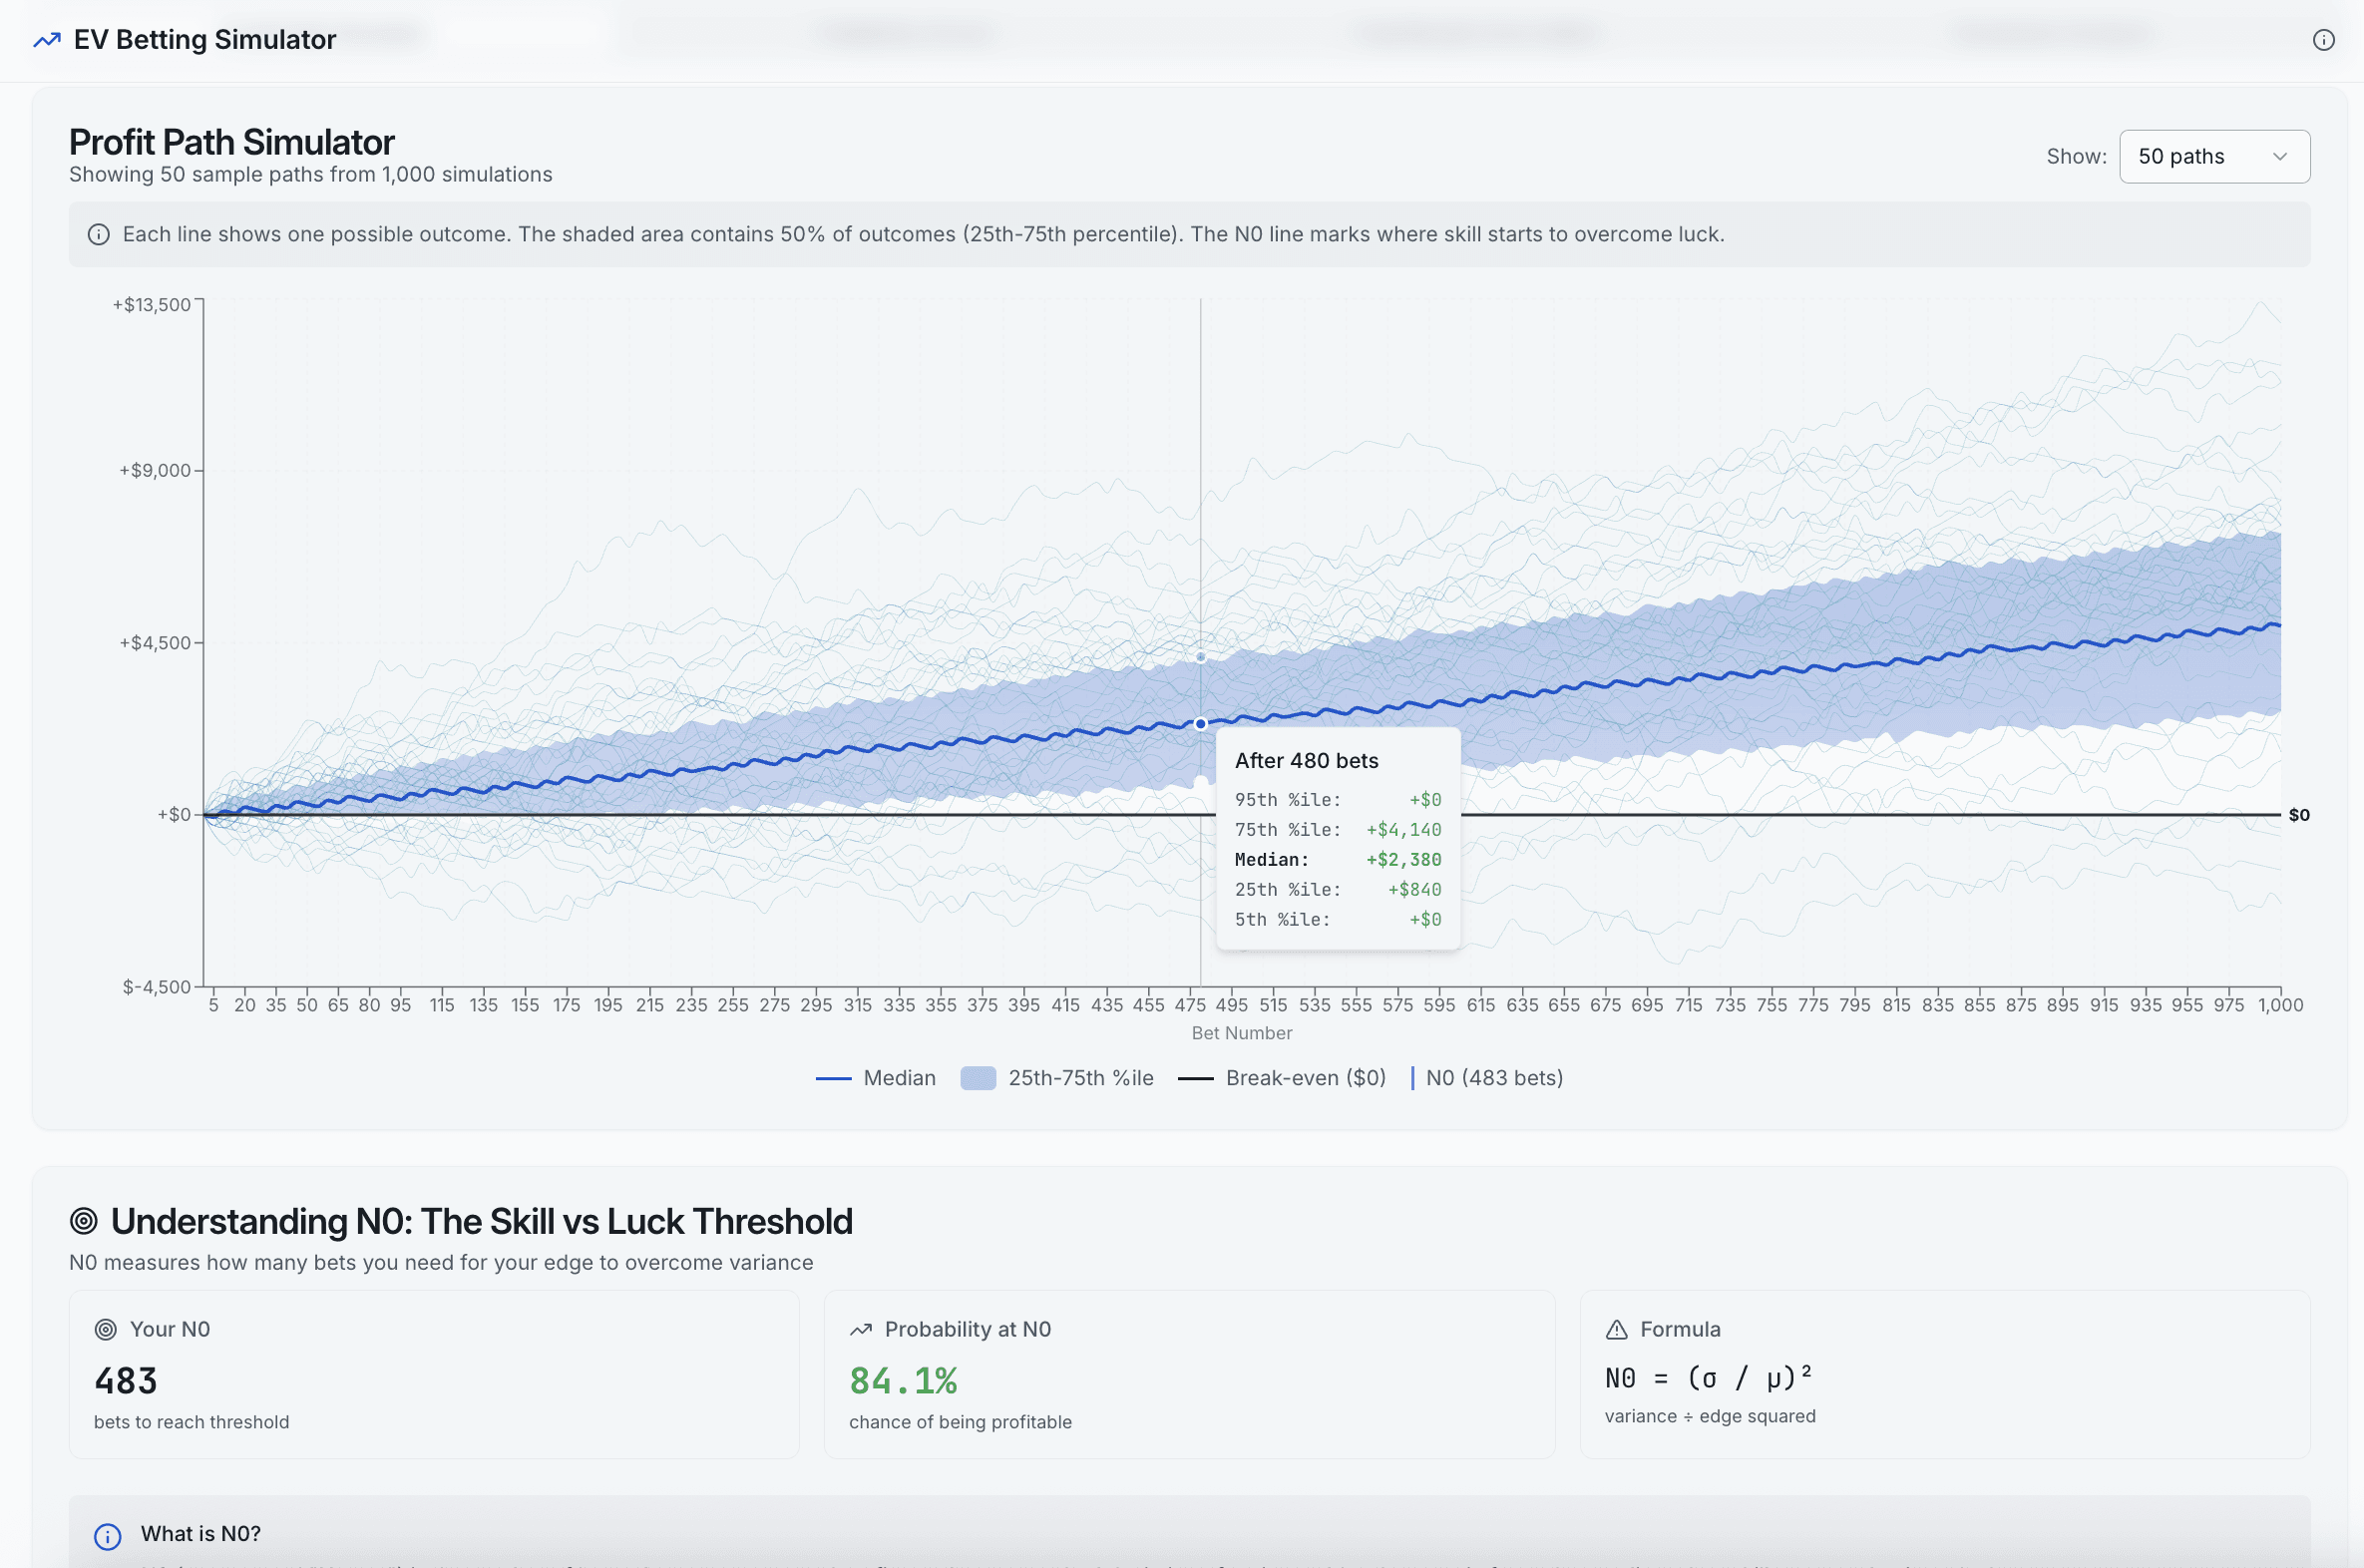
Task: Click the 483 value in Your N0 card
Action: click(126, 1381)
